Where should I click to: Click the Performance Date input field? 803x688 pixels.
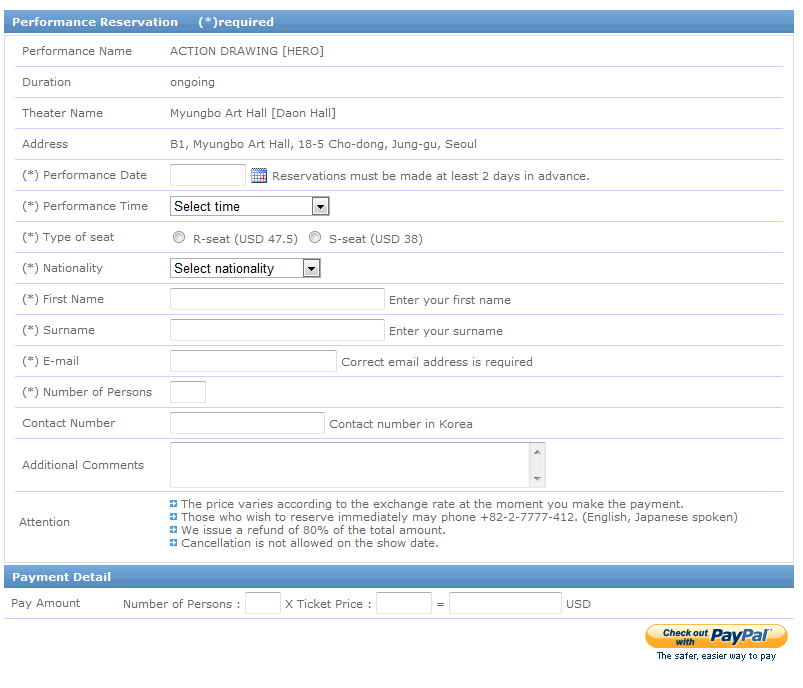click(208, 175)
